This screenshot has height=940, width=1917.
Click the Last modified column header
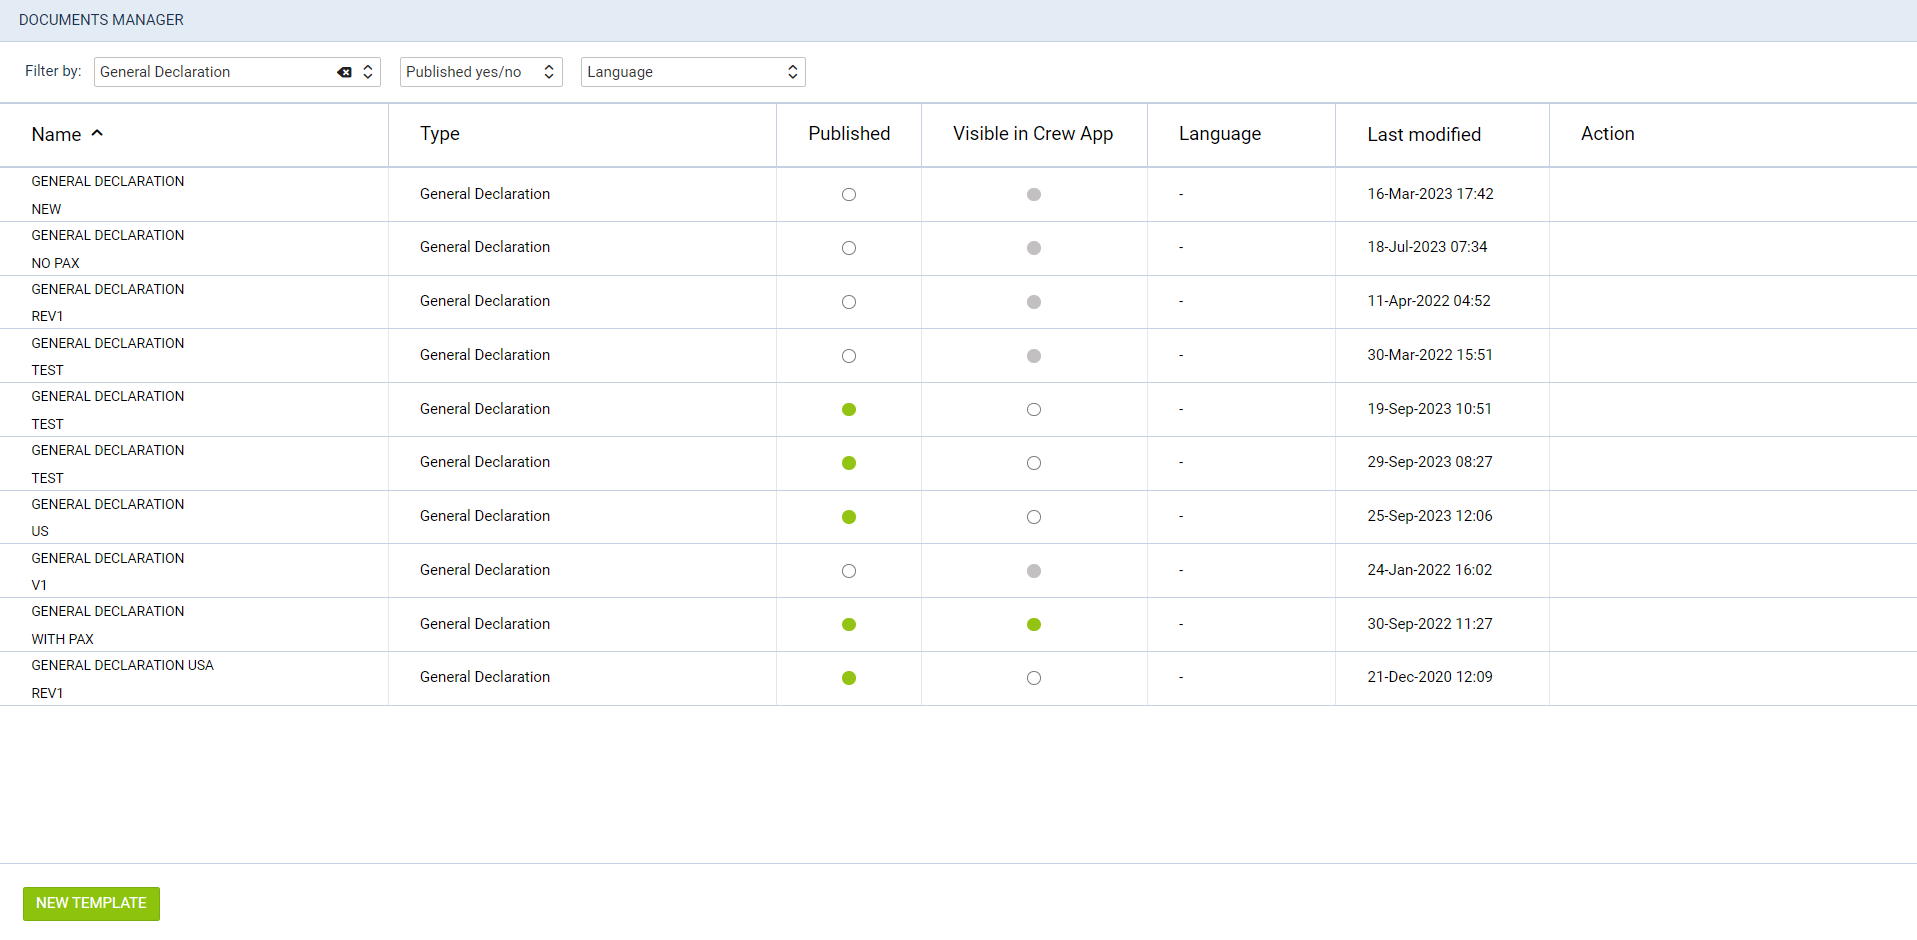(1424, 134)
